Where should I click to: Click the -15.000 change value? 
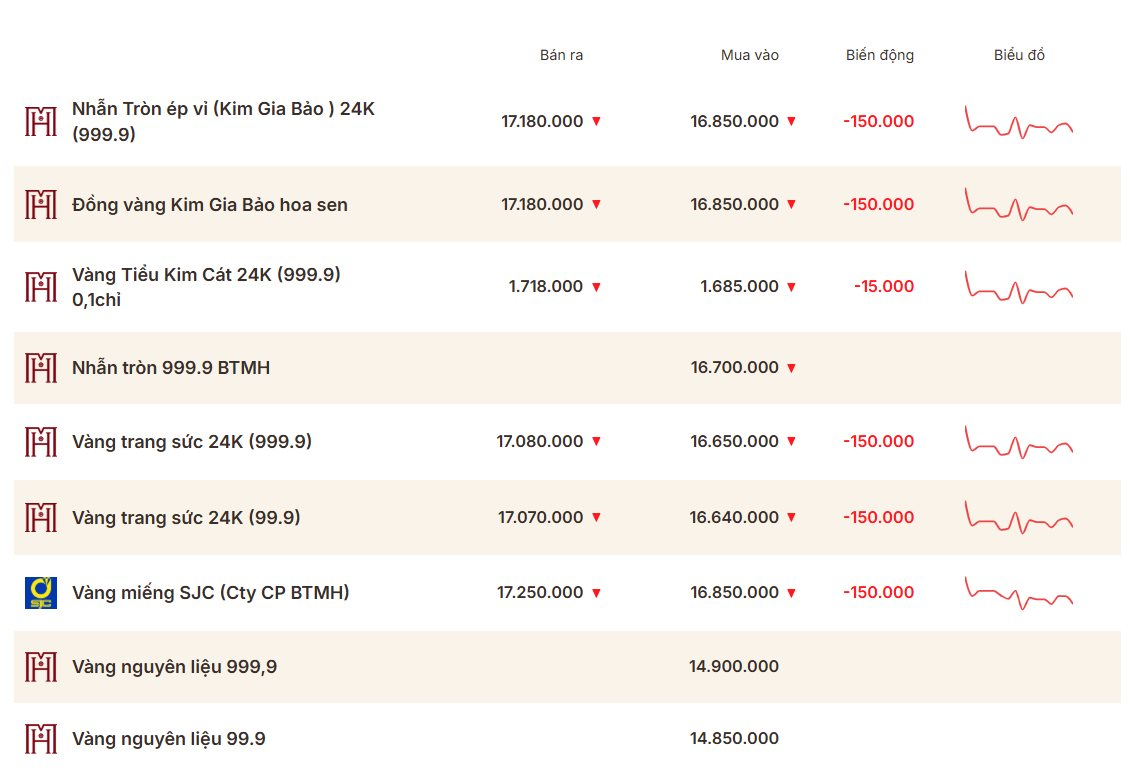(883, 287)
